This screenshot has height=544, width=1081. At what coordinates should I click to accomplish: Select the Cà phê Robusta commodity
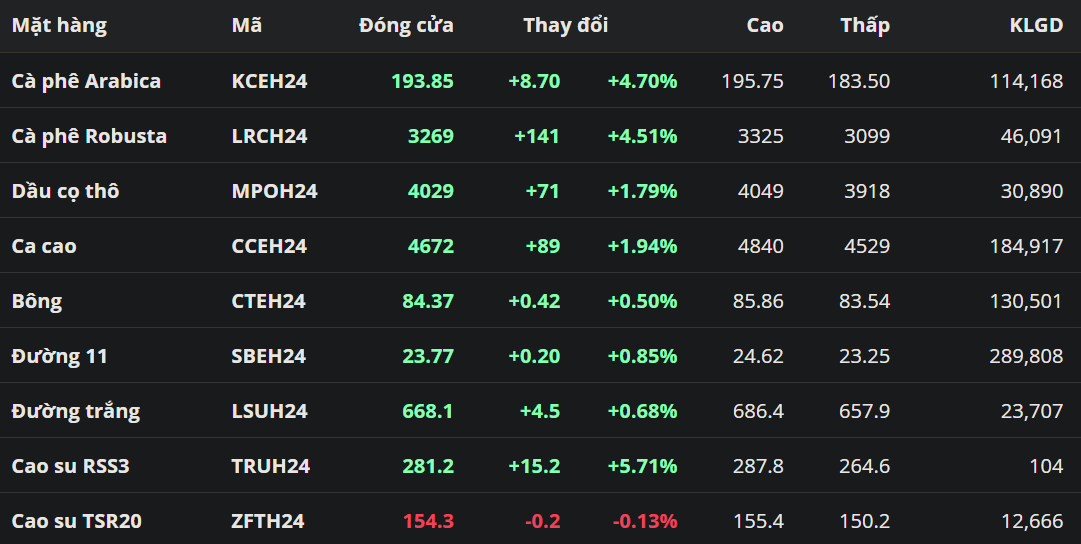tap(89, 136)
